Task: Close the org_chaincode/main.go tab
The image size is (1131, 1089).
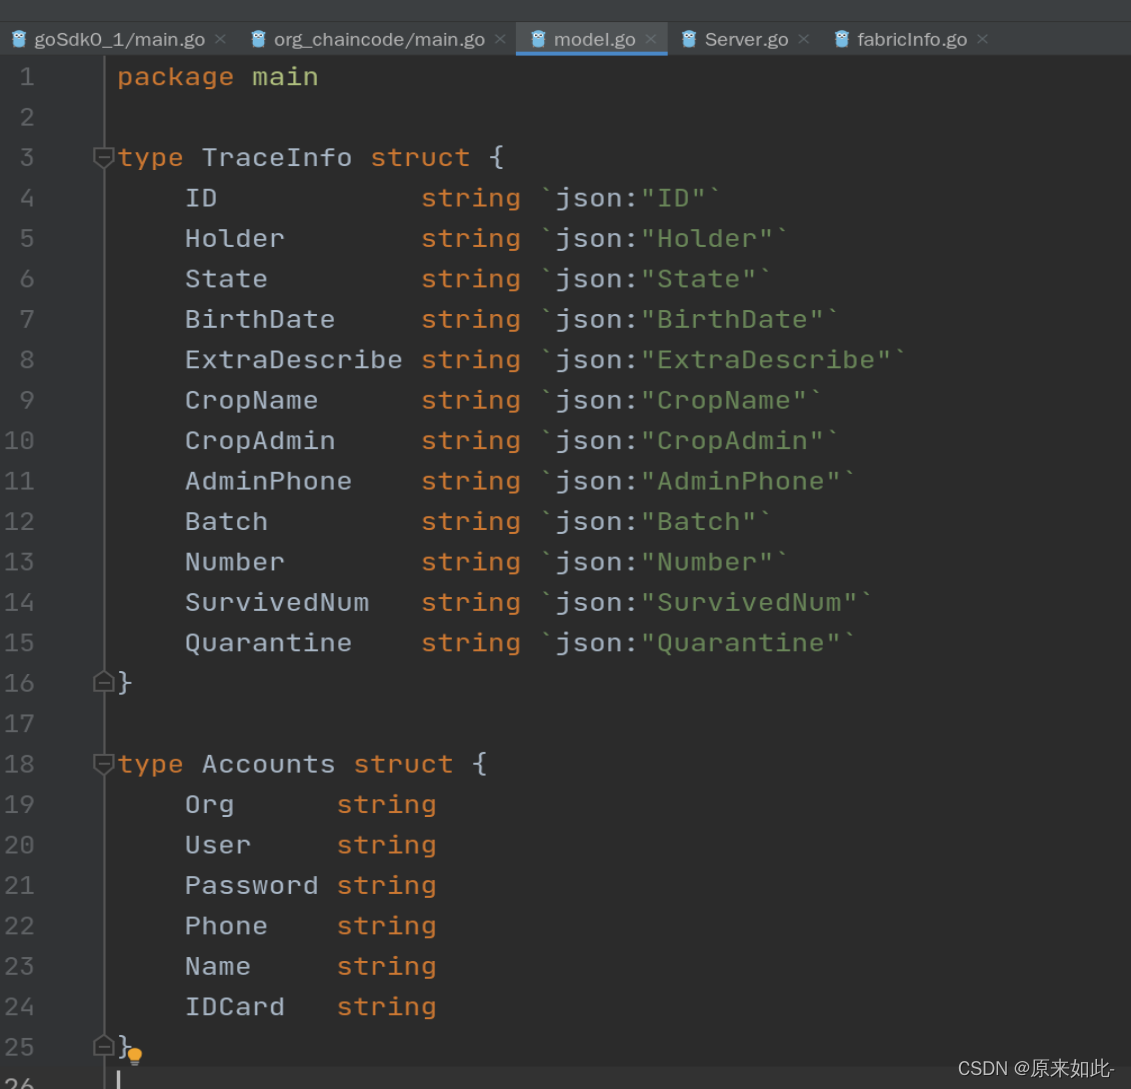Action: 501,39
